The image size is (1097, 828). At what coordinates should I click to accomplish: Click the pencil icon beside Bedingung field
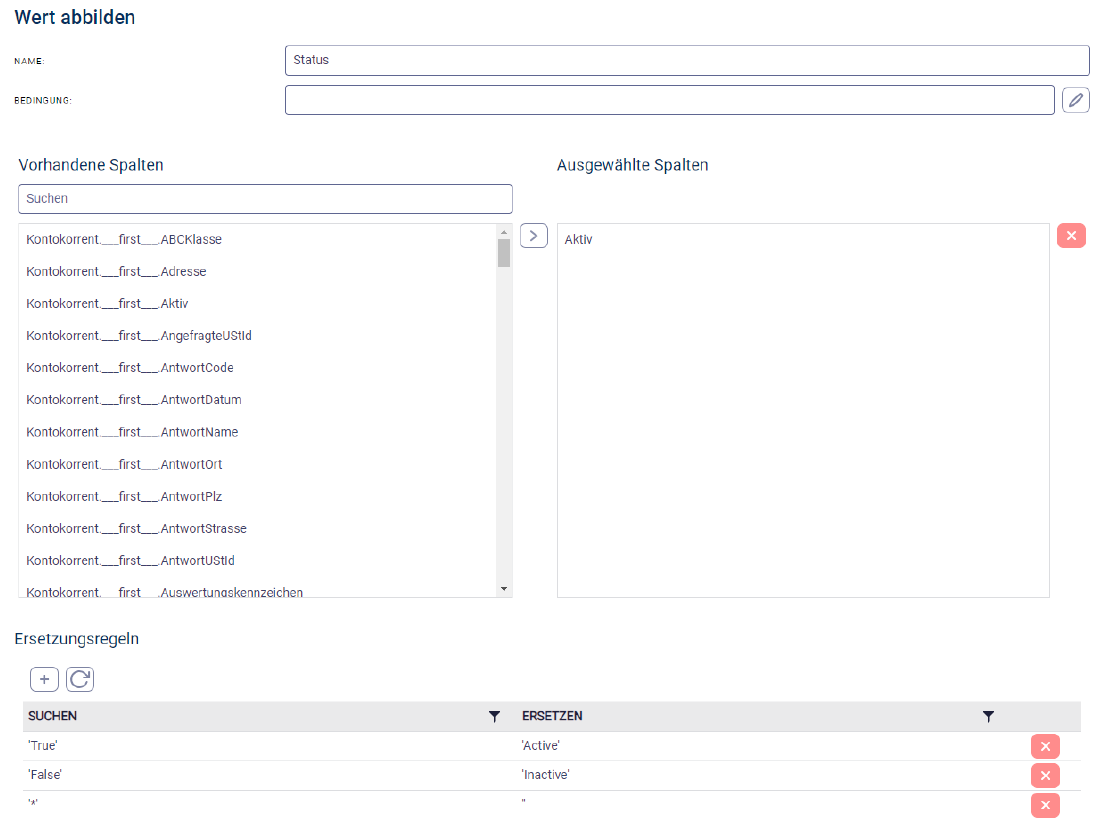click(1075, 100)
